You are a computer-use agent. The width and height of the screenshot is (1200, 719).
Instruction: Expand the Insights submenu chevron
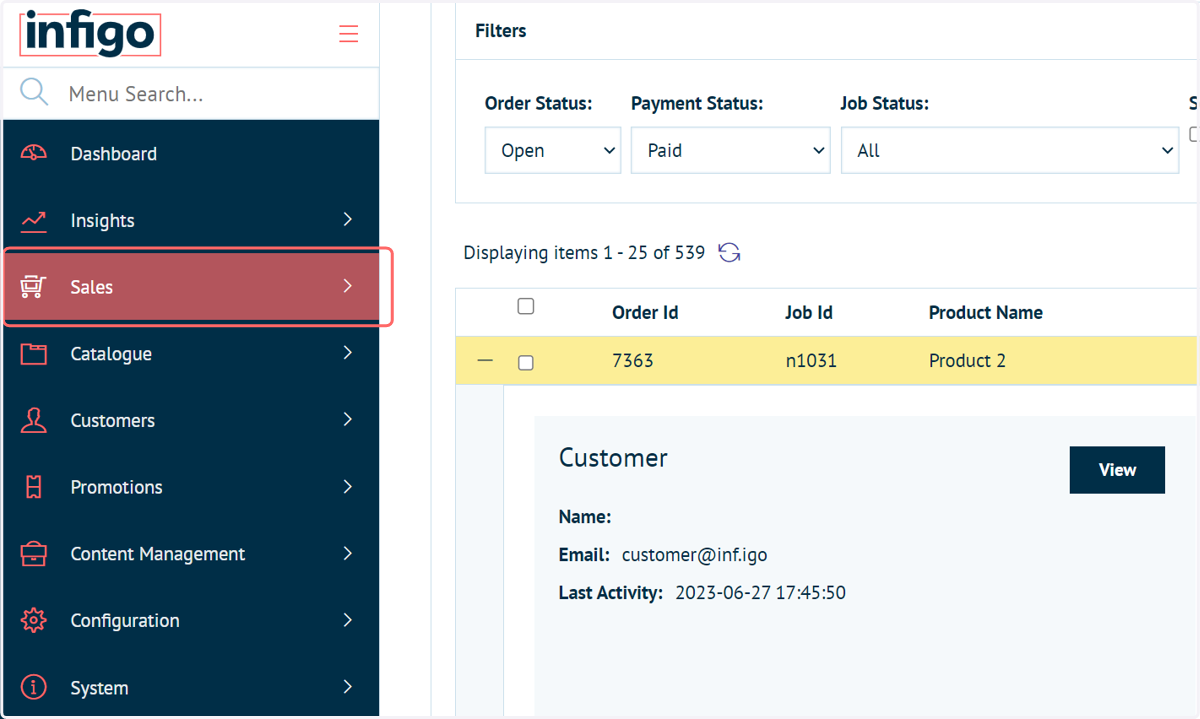(348, 219)
